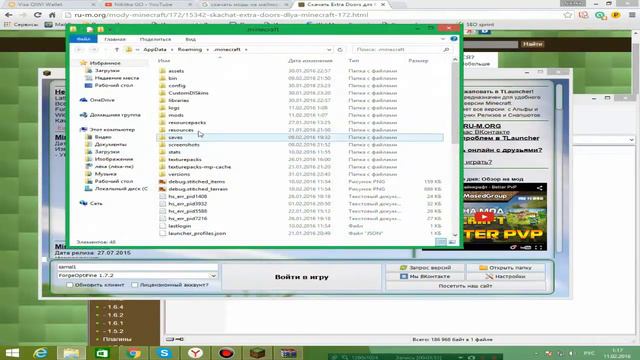640x360 pixels.
Task: Go back in the Explorer window
Action: tap(80, 49)
